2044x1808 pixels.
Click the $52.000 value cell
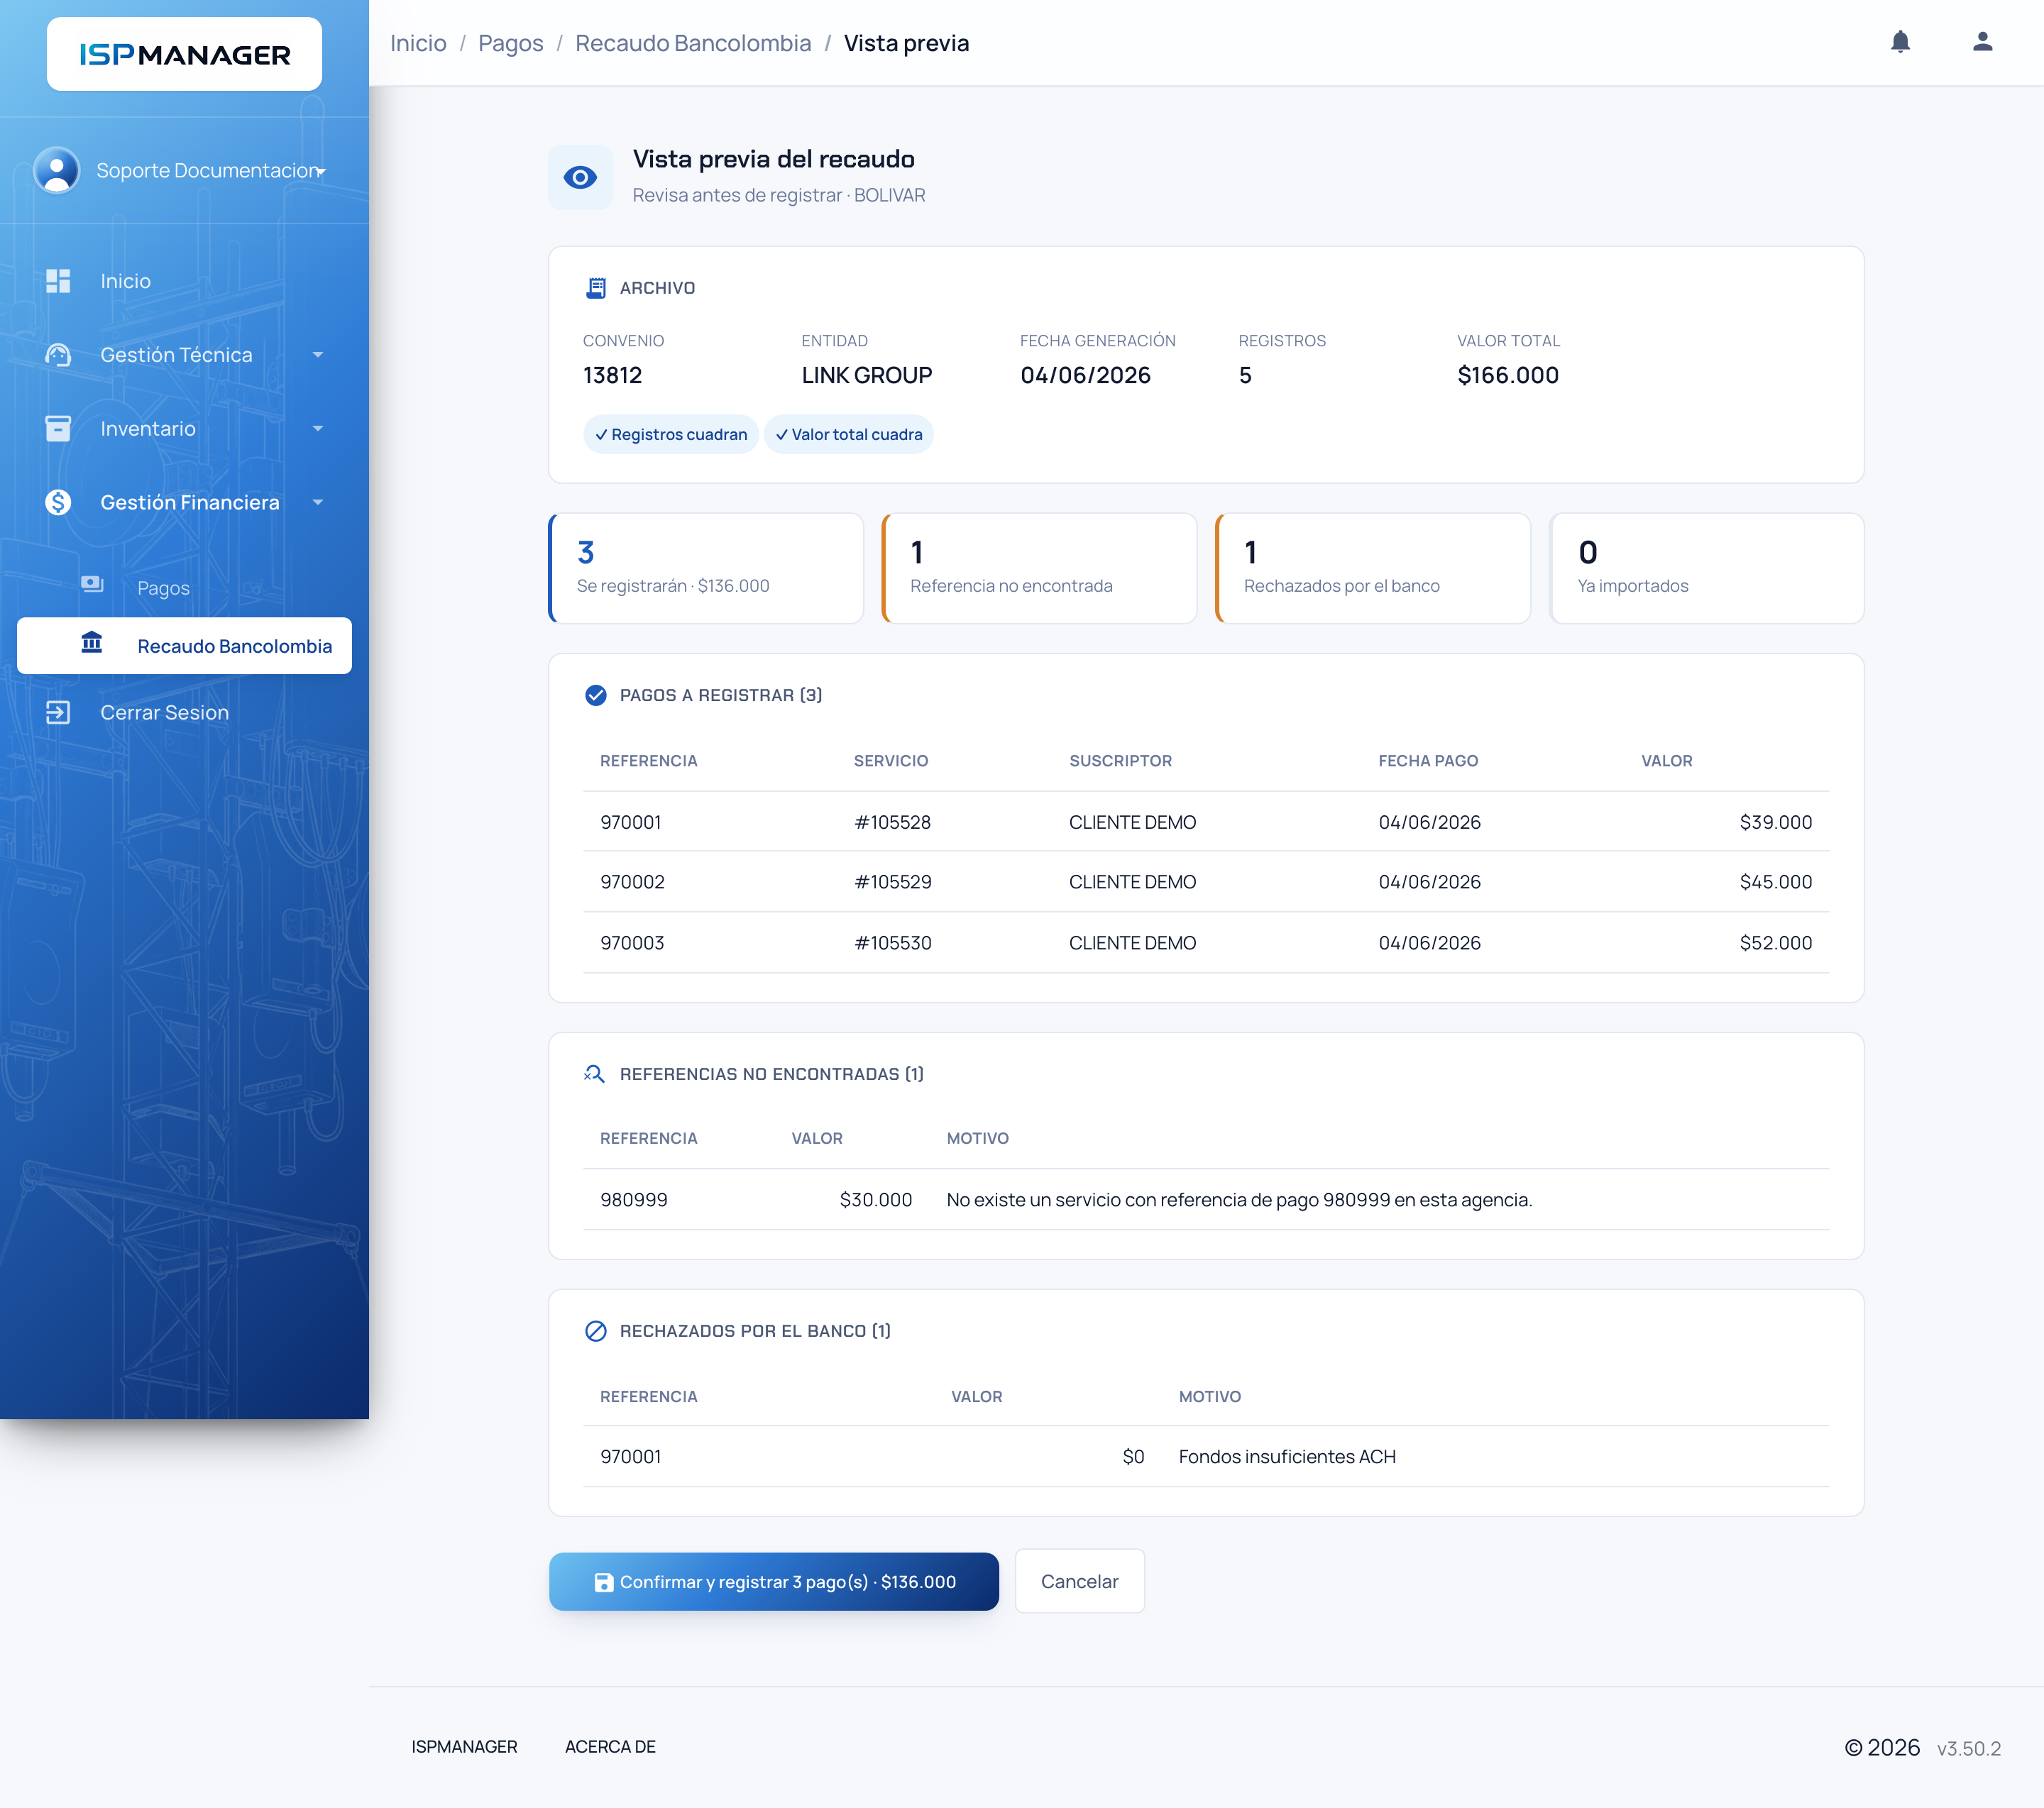pos(1776,943)
